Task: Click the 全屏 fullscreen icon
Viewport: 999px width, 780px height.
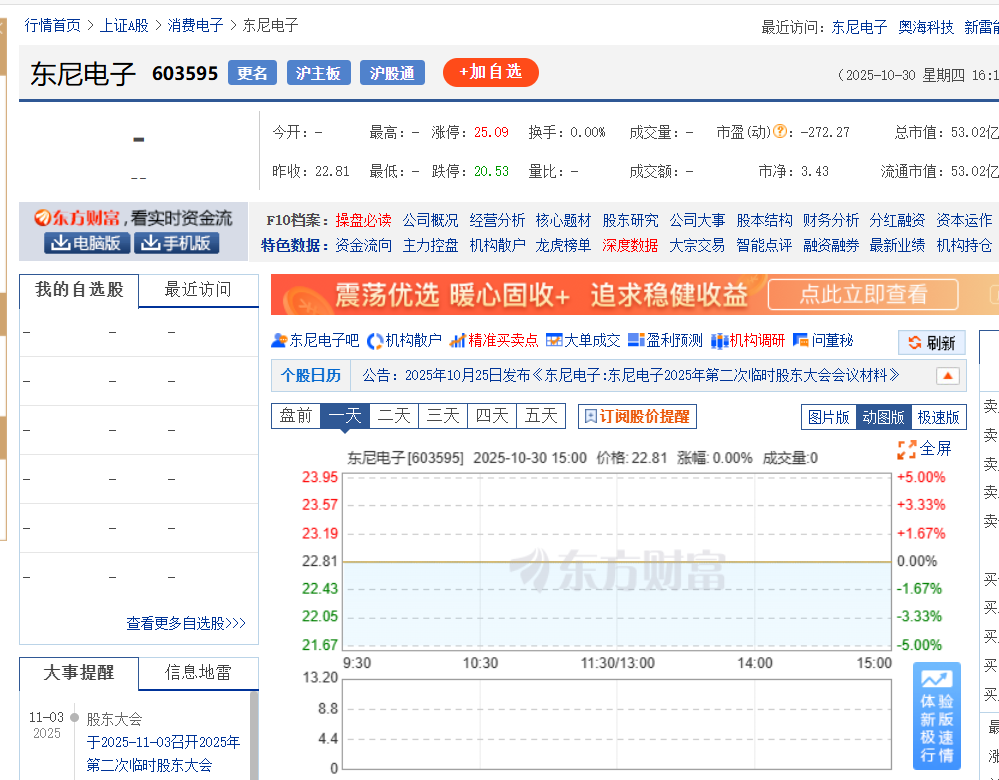Action: coord(907,449)
